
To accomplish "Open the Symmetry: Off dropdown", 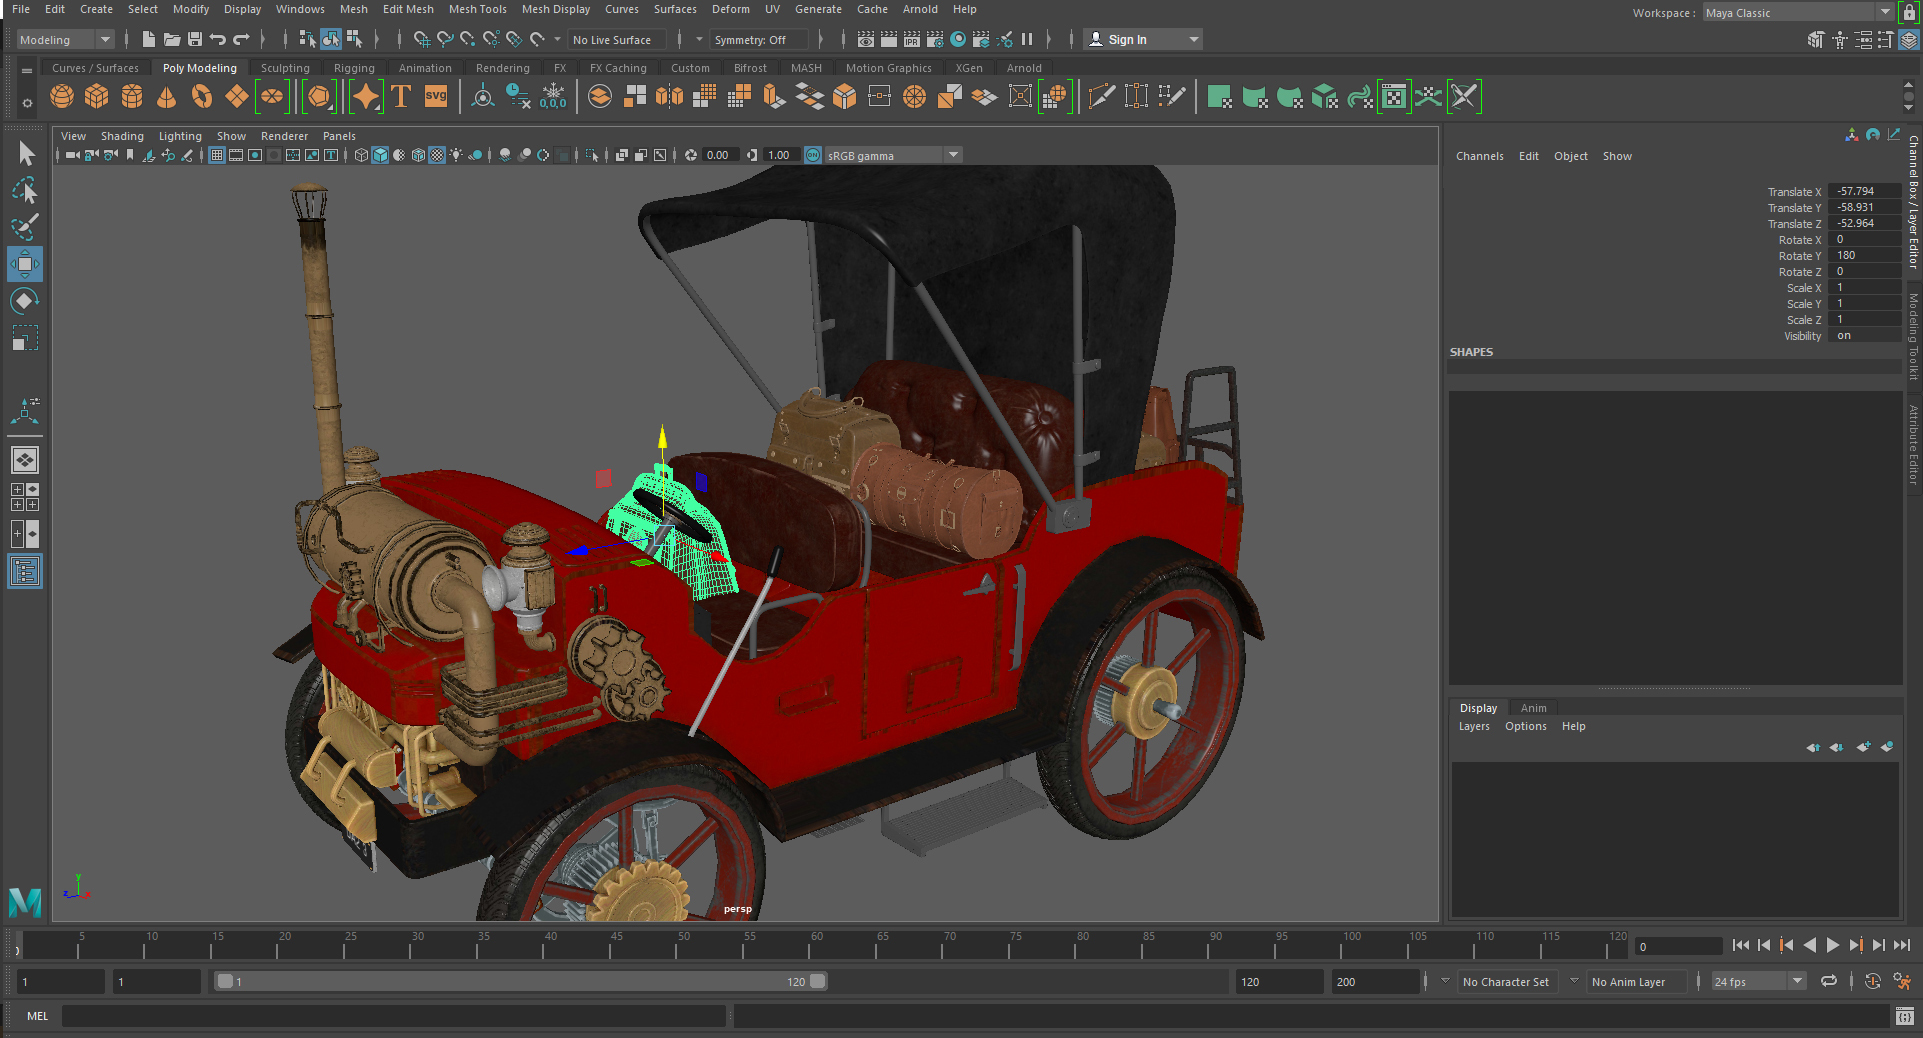I will (758, 40).
